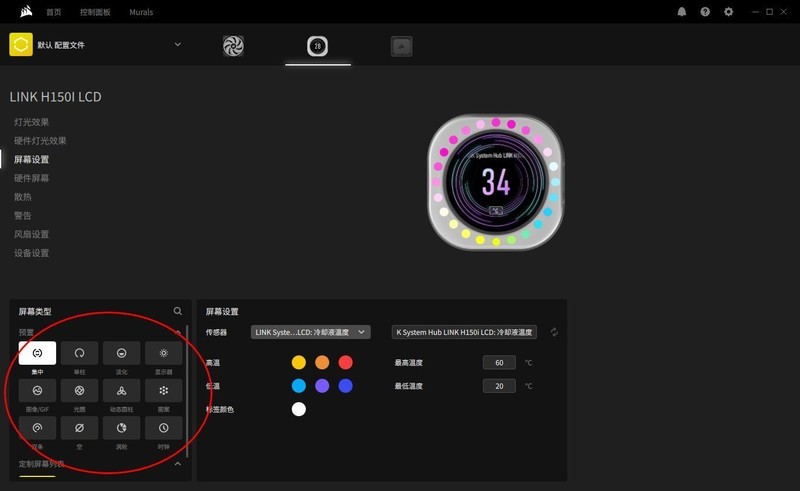
Task: Click the sensor label text field
Action: [464, 332]
